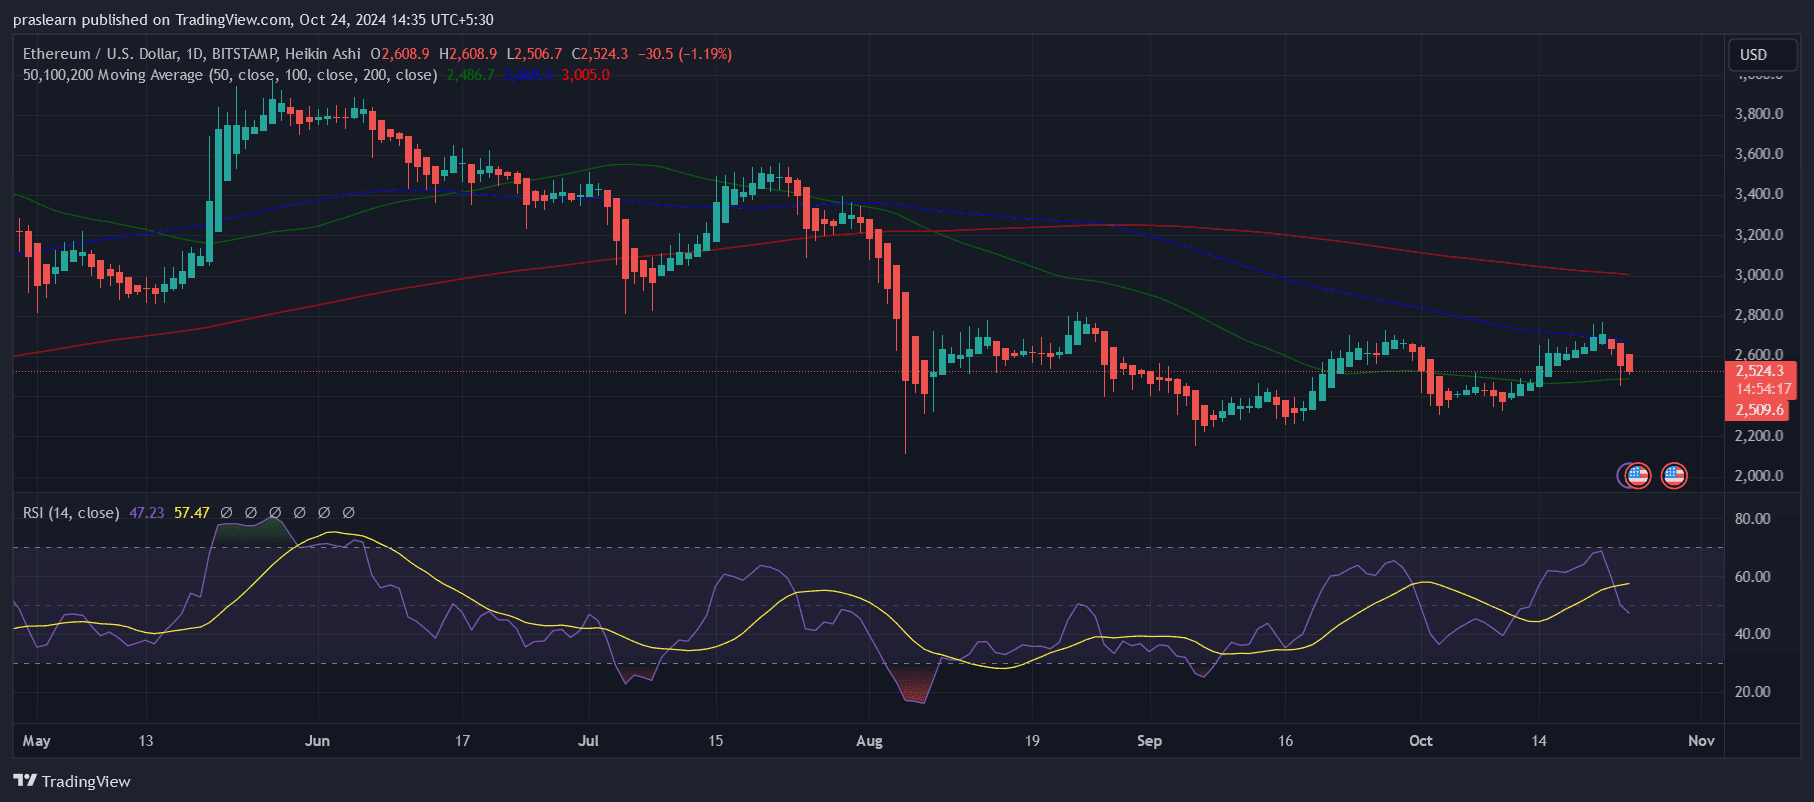Click the change value −30.5 (−1.19%)
Screen dimensions: 1814x802
point(685,54)
